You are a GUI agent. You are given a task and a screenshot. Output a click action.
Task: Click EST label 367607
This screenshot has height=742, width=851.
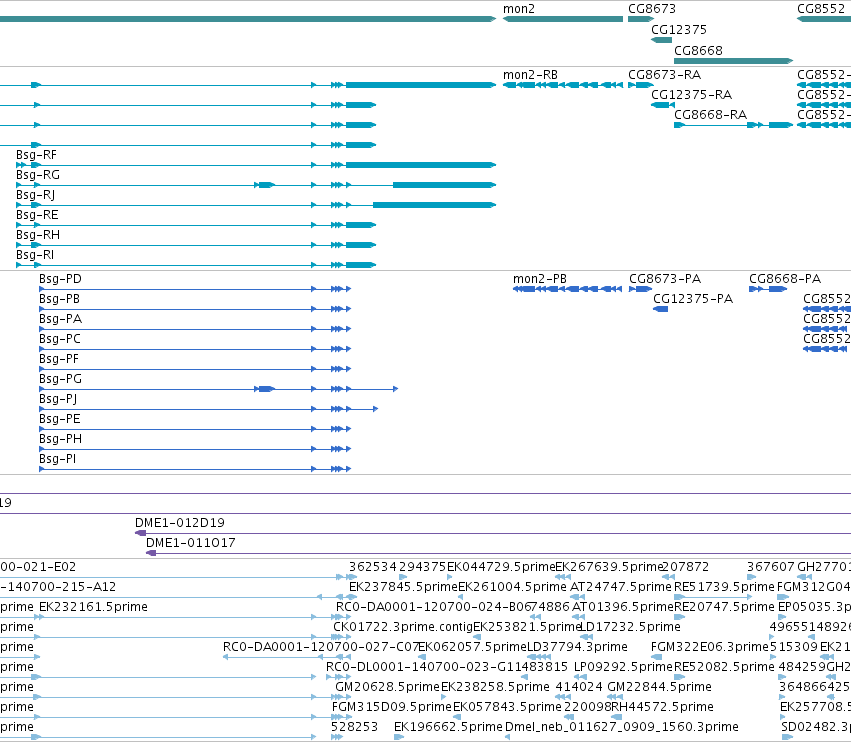pyautogui.click(x=770, y=567)
